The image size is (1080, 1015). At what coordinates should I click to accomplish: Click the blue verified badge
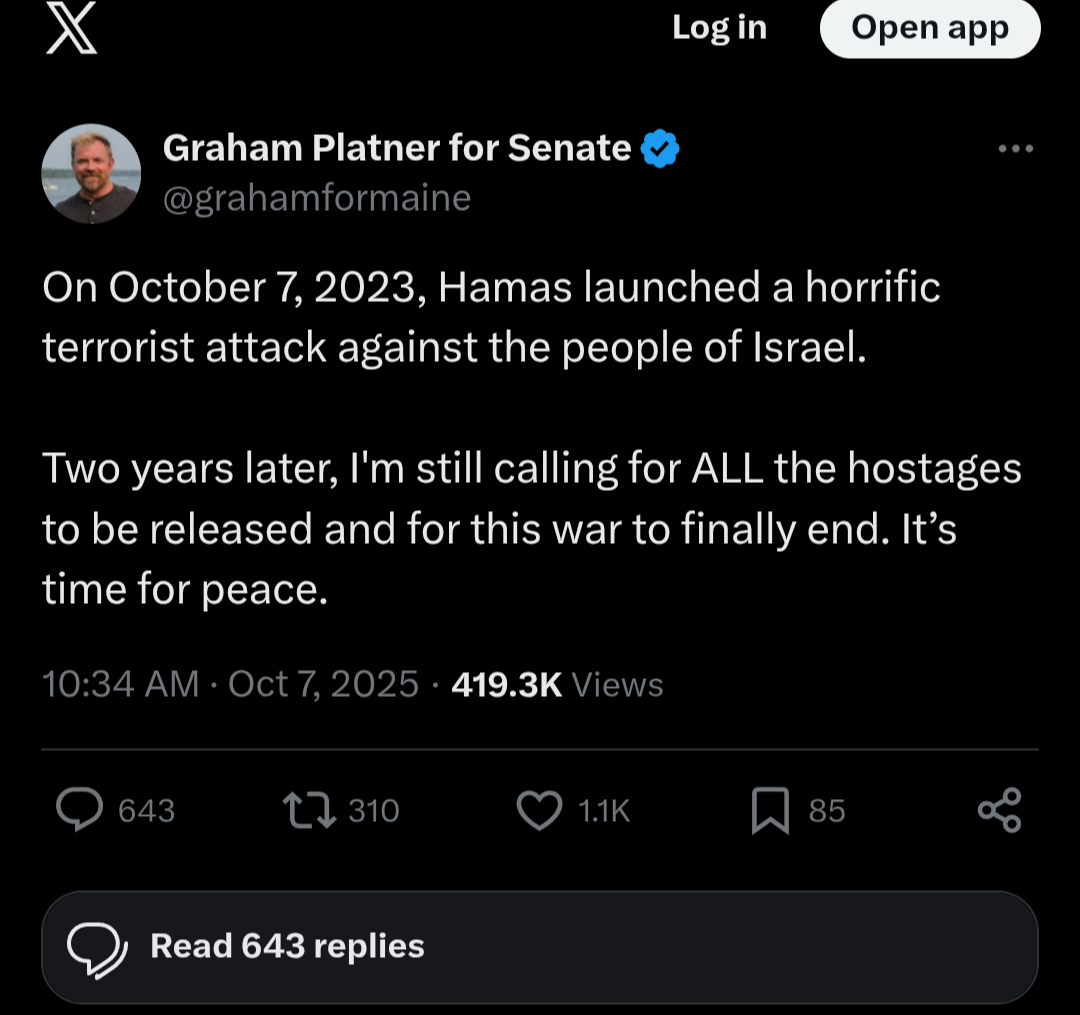pyautogui.click(x=660, y=149)
